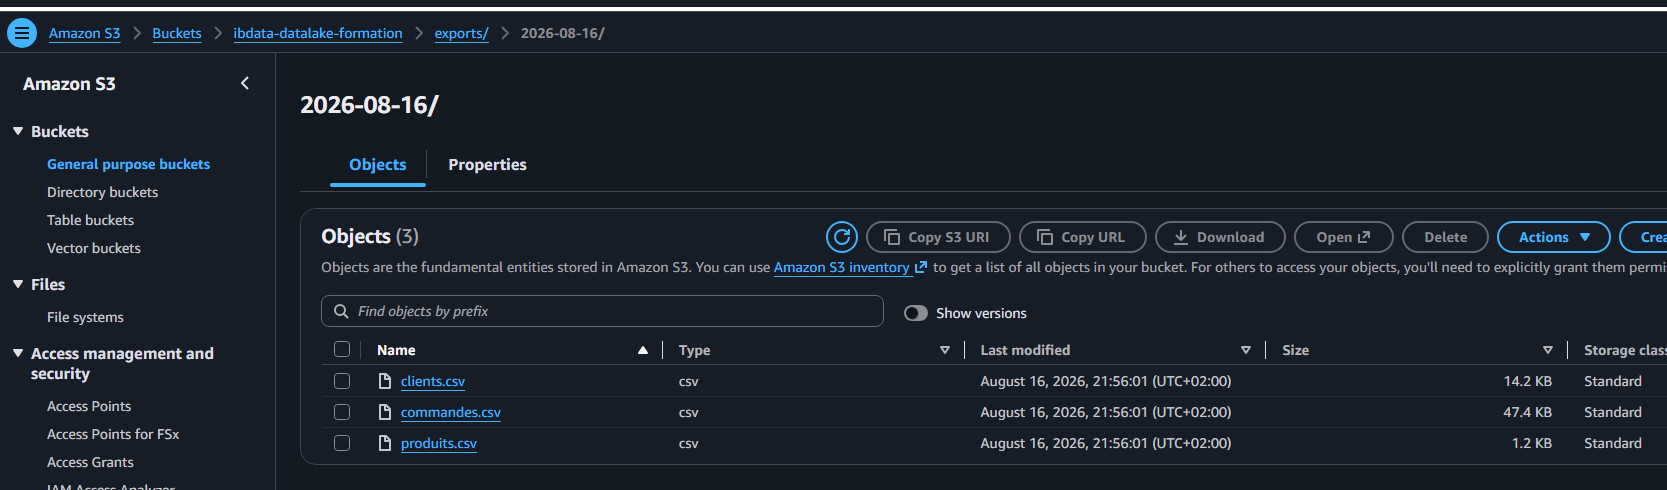1667x490 pixels.
Task: Select all objects with the header checkbox
Action: (342, 349)
